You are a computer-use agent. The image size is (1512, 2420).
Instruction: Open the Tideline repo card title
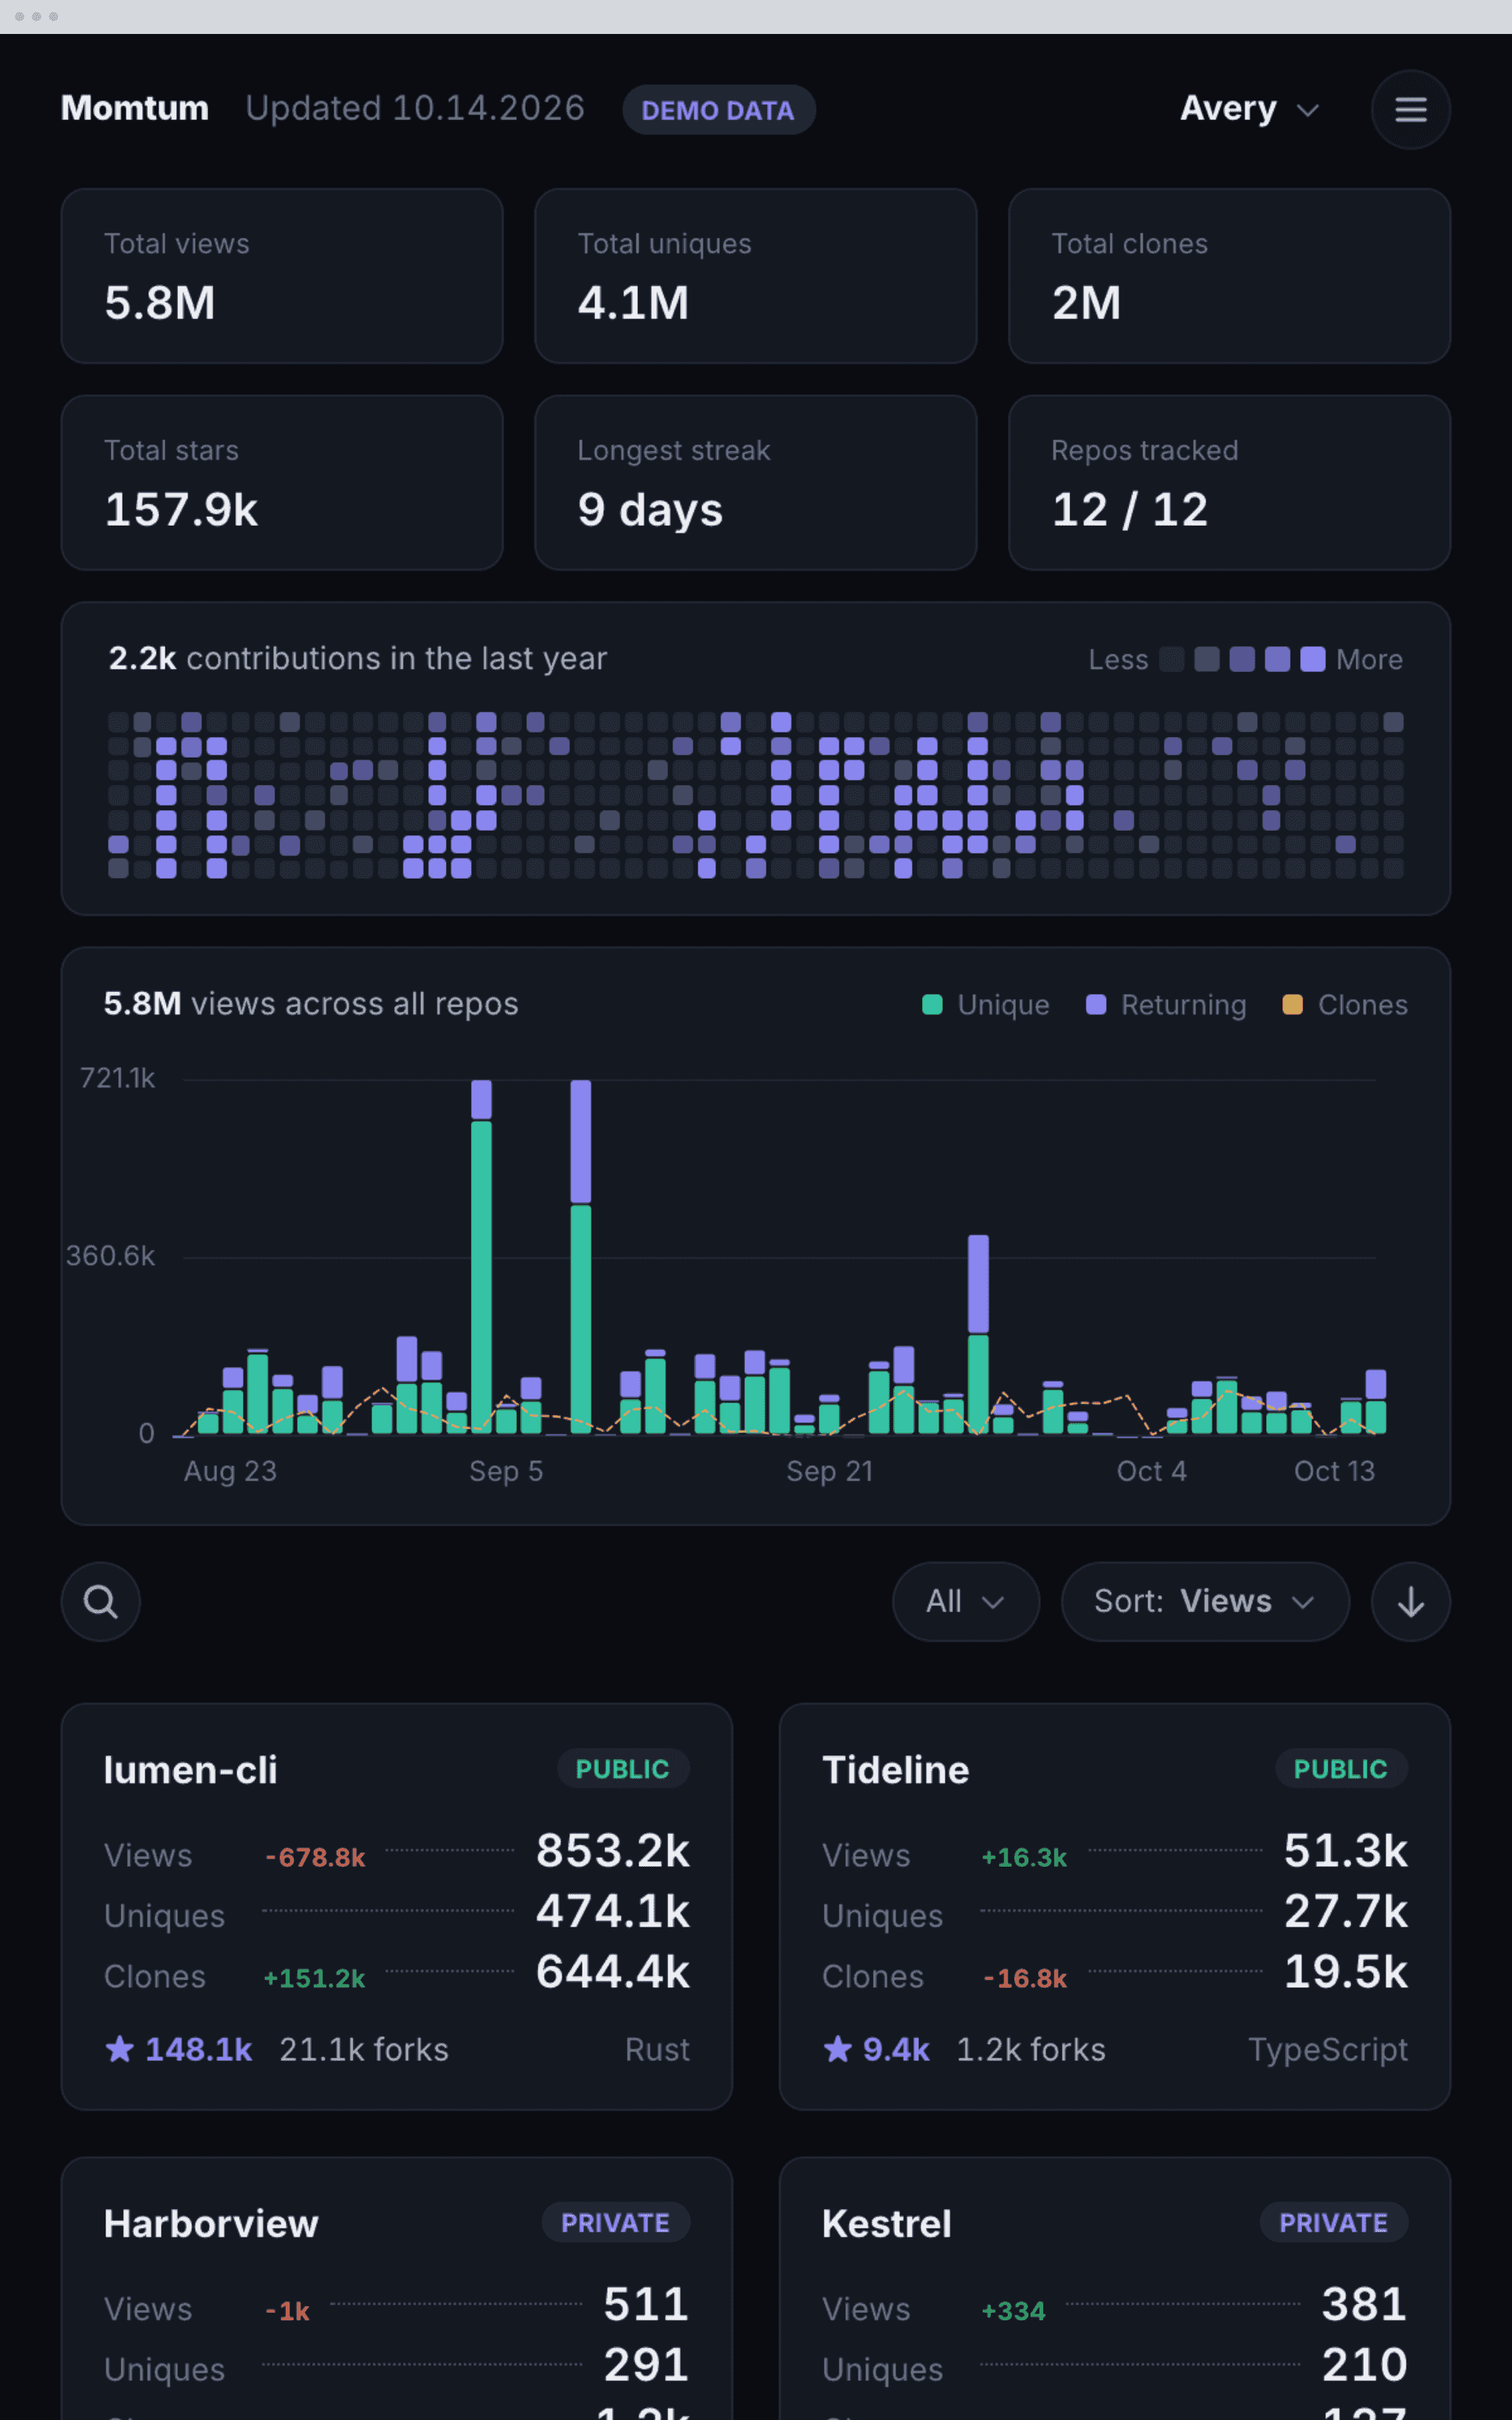[895, 1769]
